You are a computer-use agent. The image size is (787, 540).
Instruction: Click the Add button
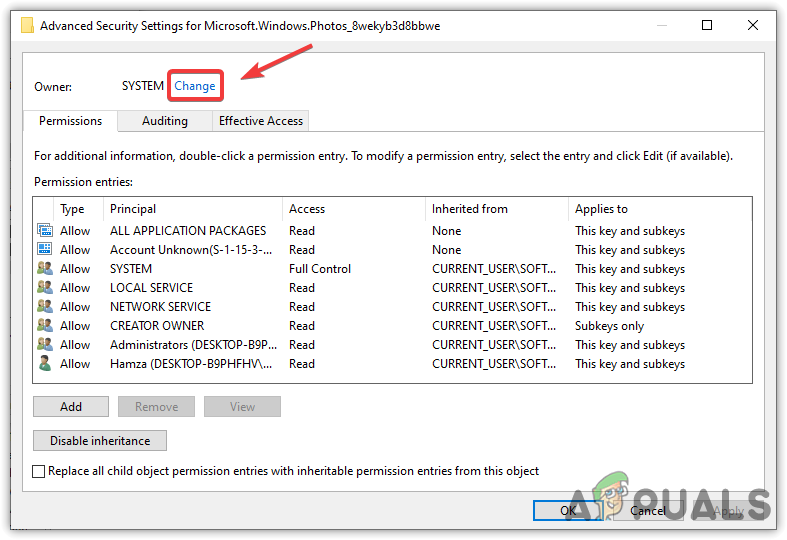tap(71, 407)
